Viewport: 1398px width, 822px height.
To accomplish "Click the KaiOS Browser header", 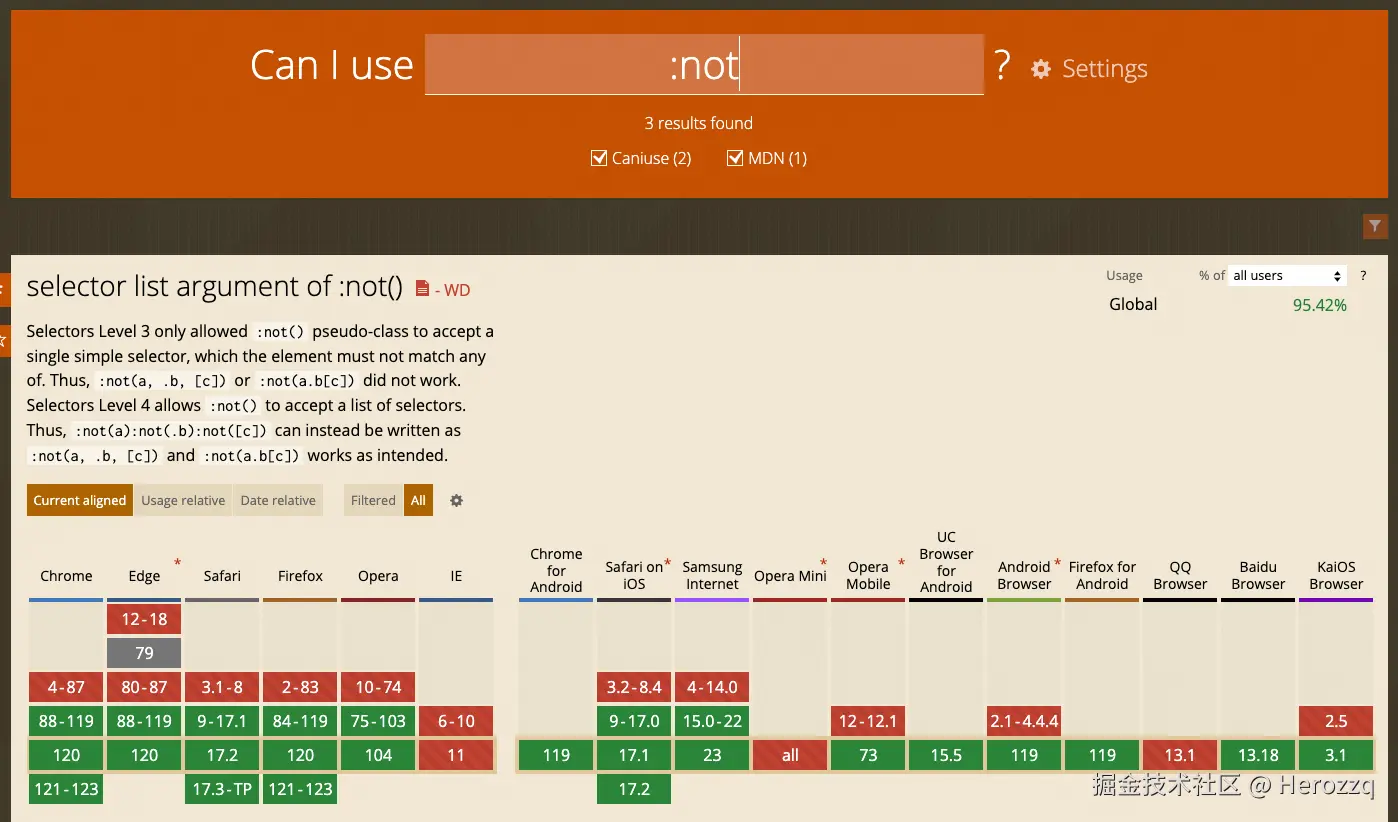I will (1336, 575).
